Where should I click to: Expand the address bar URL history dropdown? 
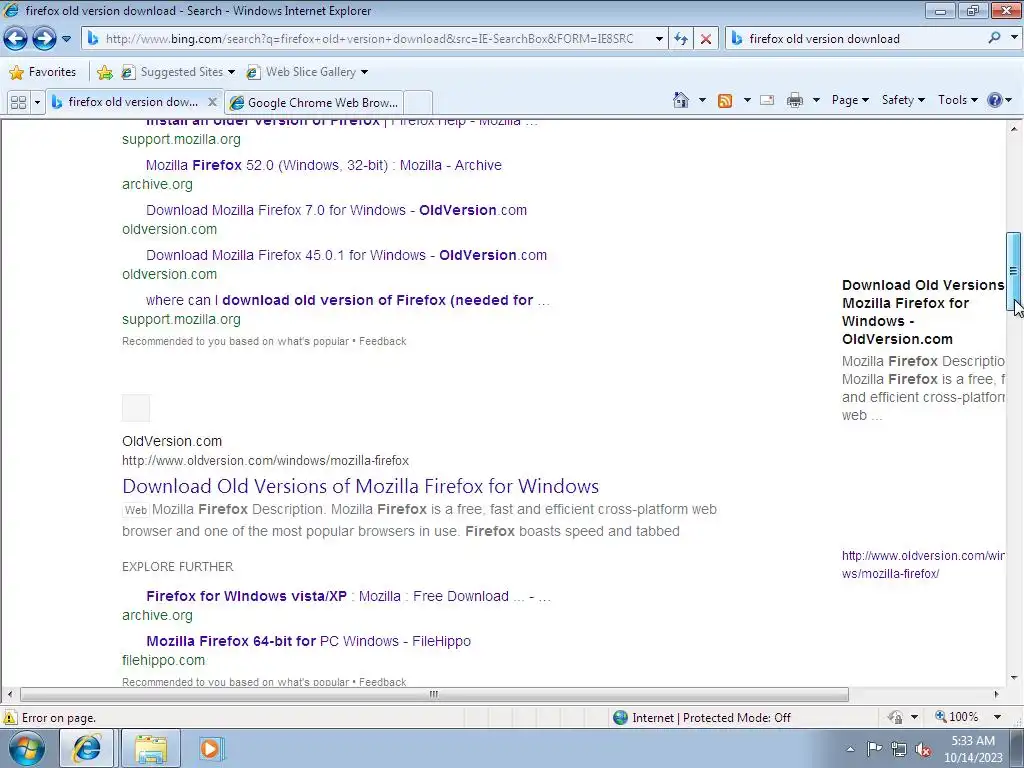(659, 39)
